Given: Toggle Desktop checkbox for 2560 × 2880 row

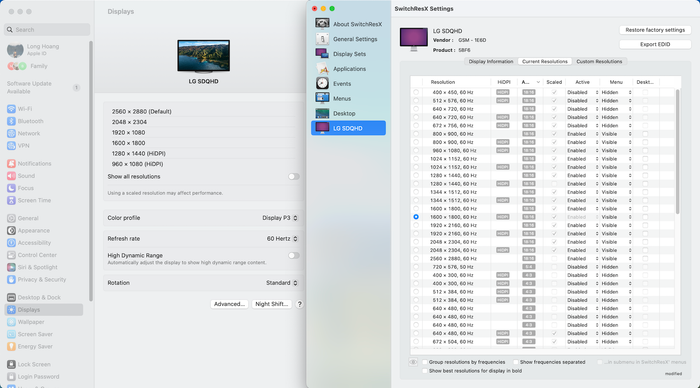Looking at the screenshot, I should click(x=645, y=259).
